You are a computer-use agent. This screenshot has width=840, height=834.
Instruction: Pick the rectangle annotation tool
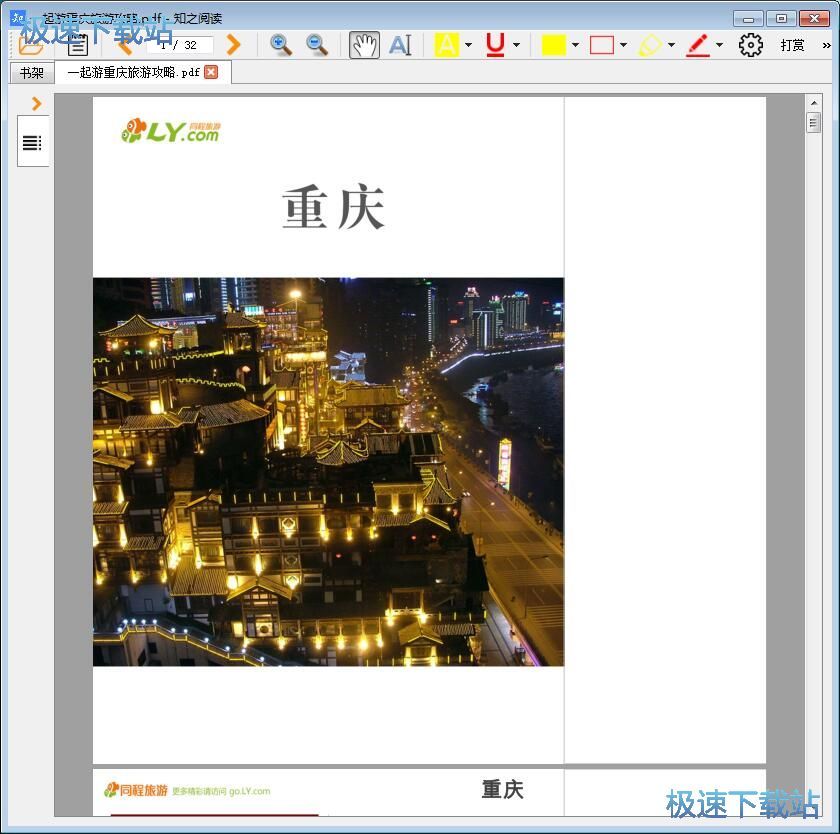tap(602, 44)
